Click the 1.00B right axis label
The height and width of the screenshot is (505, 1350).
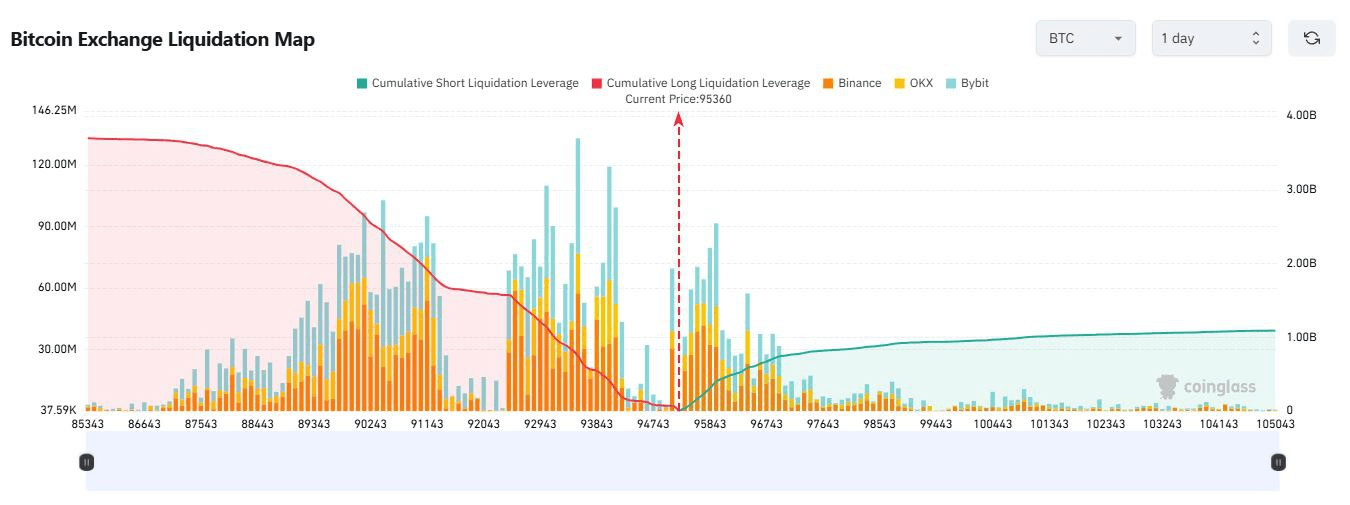(1301, 337)
